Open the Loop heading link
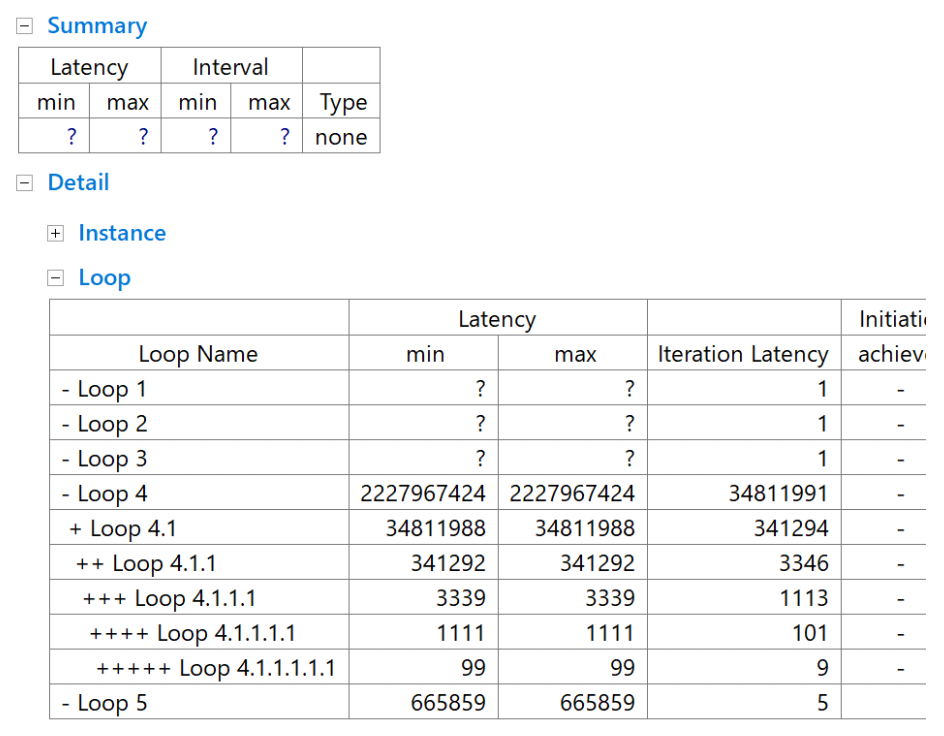This screenshot has height=736, width=944. (105, 278)
